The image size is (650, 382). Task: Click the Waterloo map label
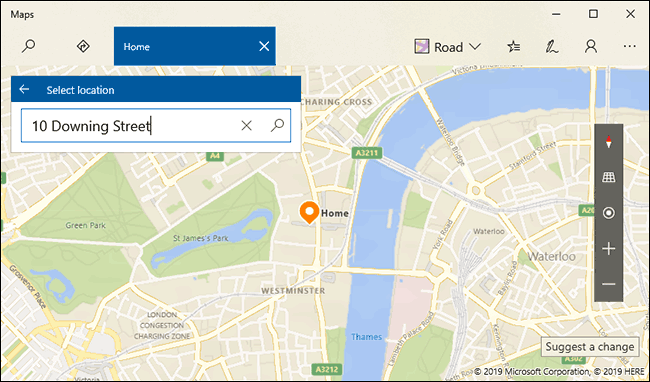[552, 256]
